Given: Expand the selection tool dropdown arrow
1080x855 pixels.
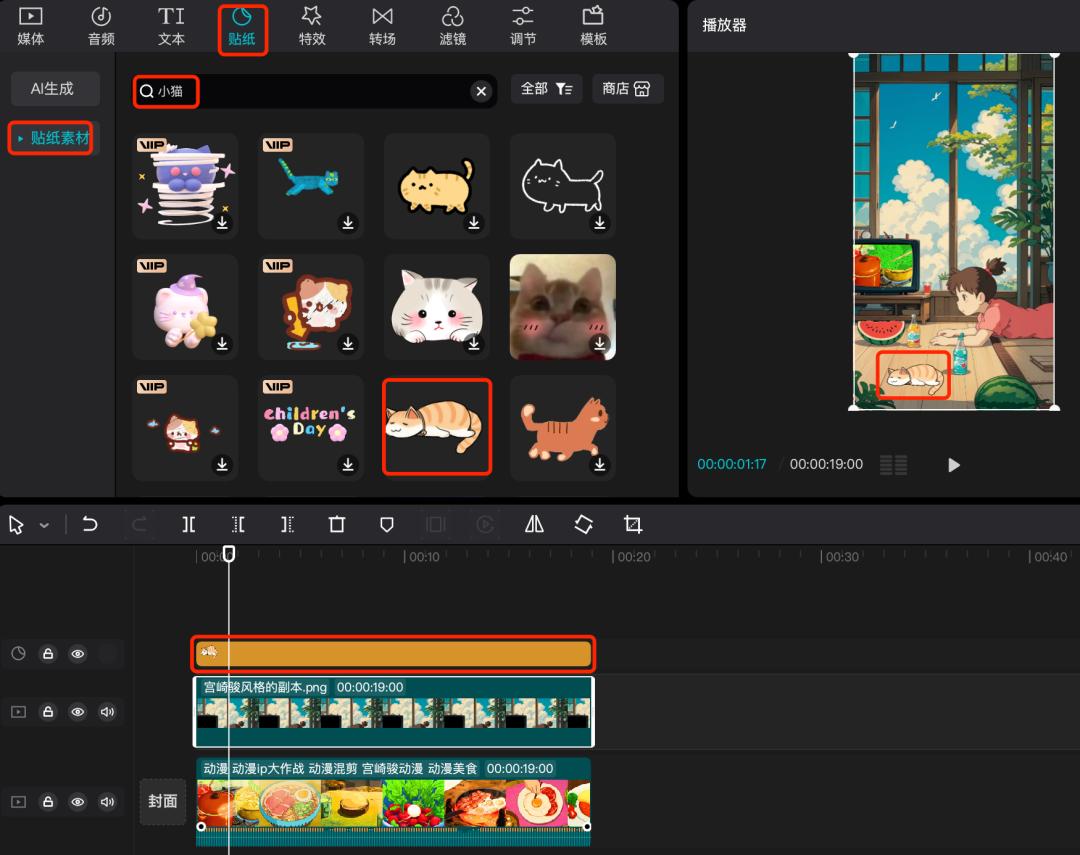Looking at the screenshot, I should point(44,525).
